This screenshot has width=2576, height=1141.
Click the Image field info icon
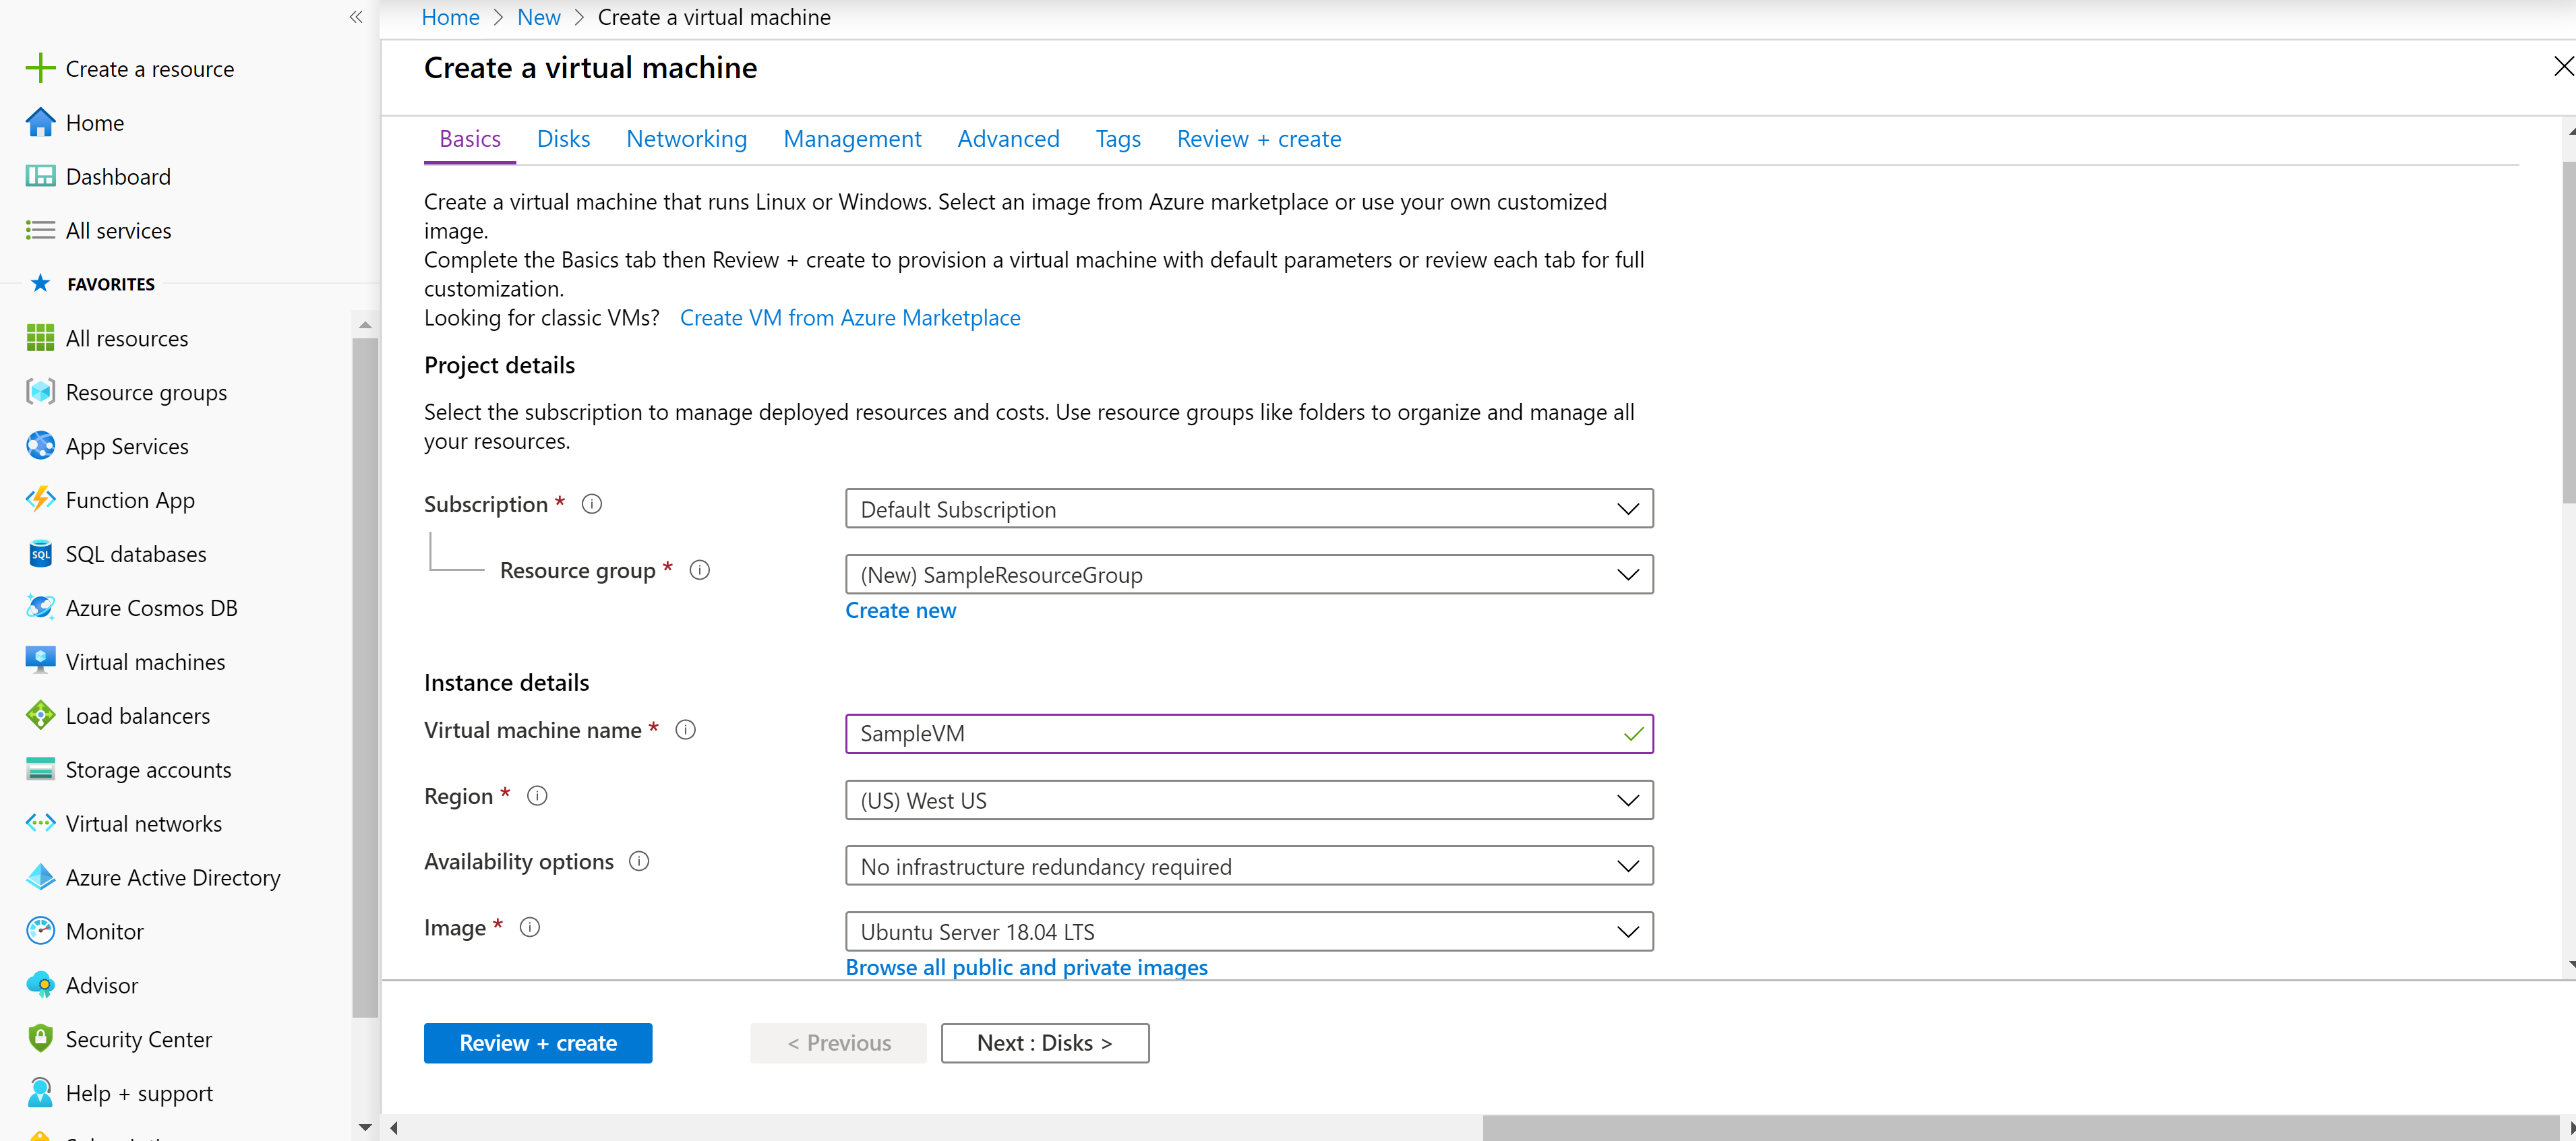(530, 927)
